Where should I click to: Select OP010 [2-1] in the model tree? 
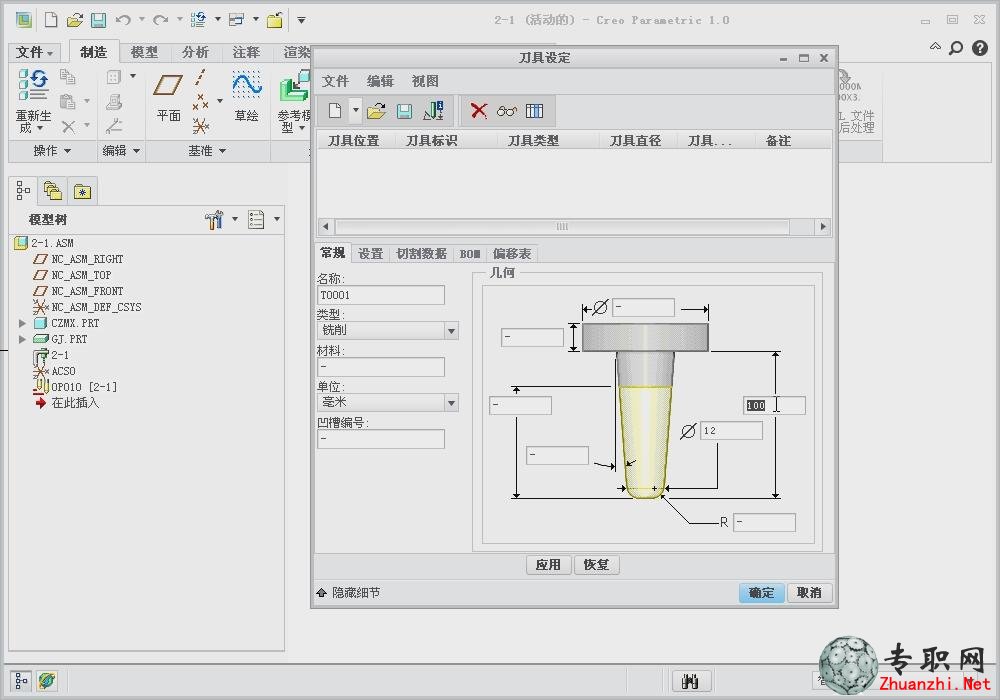(x=84, y=387)
